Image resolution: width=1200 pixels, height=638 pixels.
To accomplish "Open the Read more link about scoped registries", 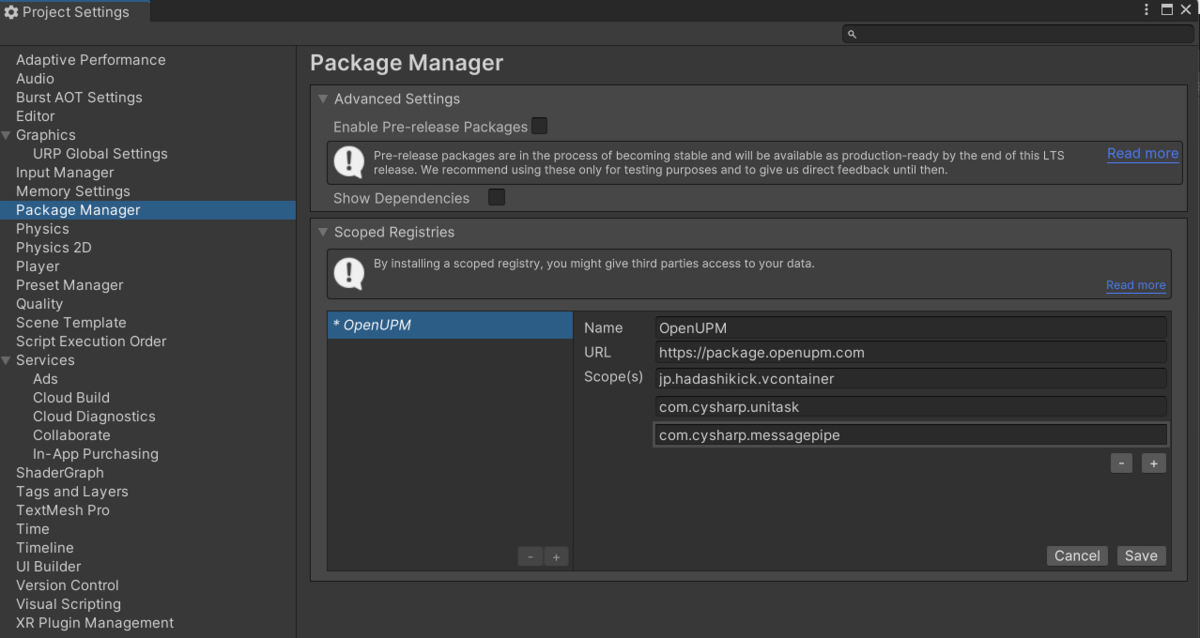I will [1135, 285].
